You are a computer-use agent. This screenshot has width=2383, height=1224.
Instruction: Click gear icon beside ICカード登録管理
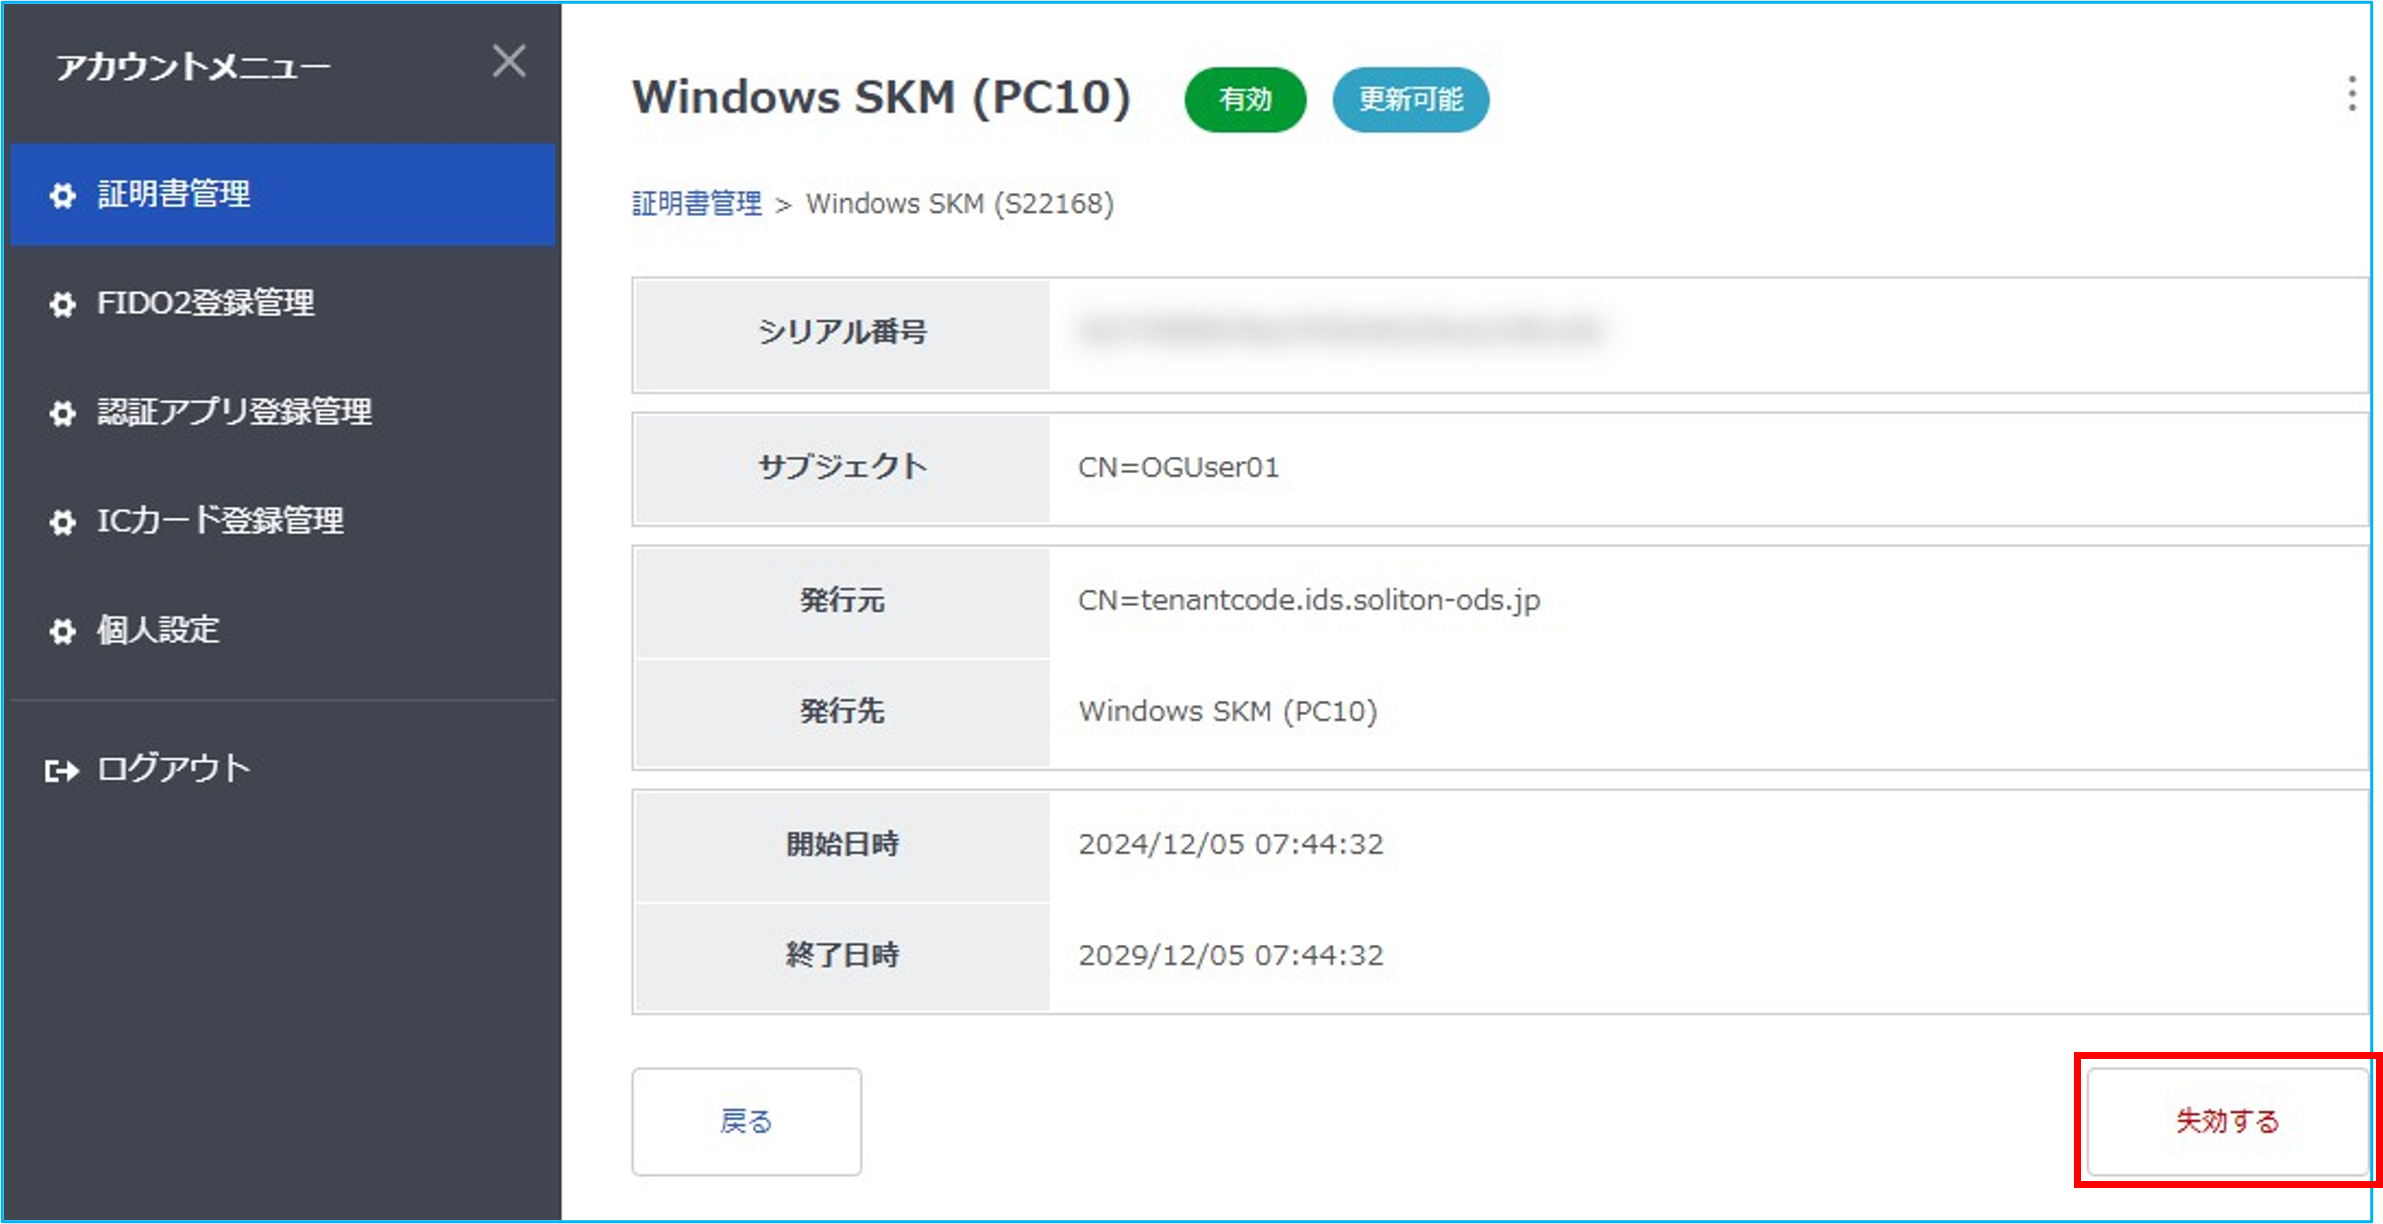click(x=63, y=522)
